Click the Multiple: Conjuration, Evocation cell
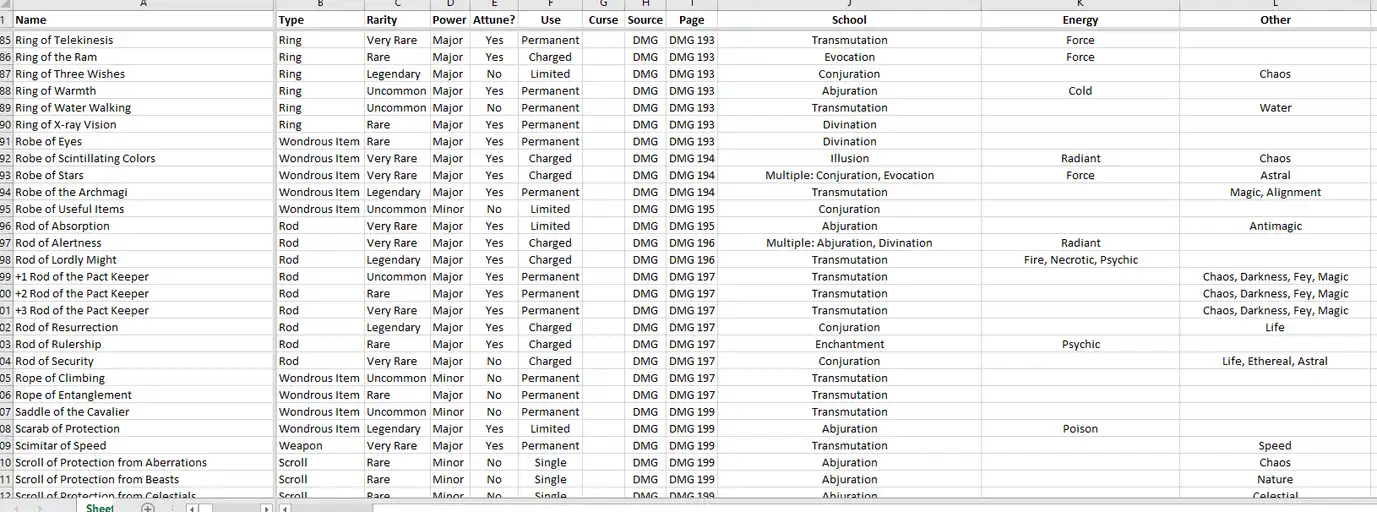This screenshot has width=1377, height=512. 849,175
